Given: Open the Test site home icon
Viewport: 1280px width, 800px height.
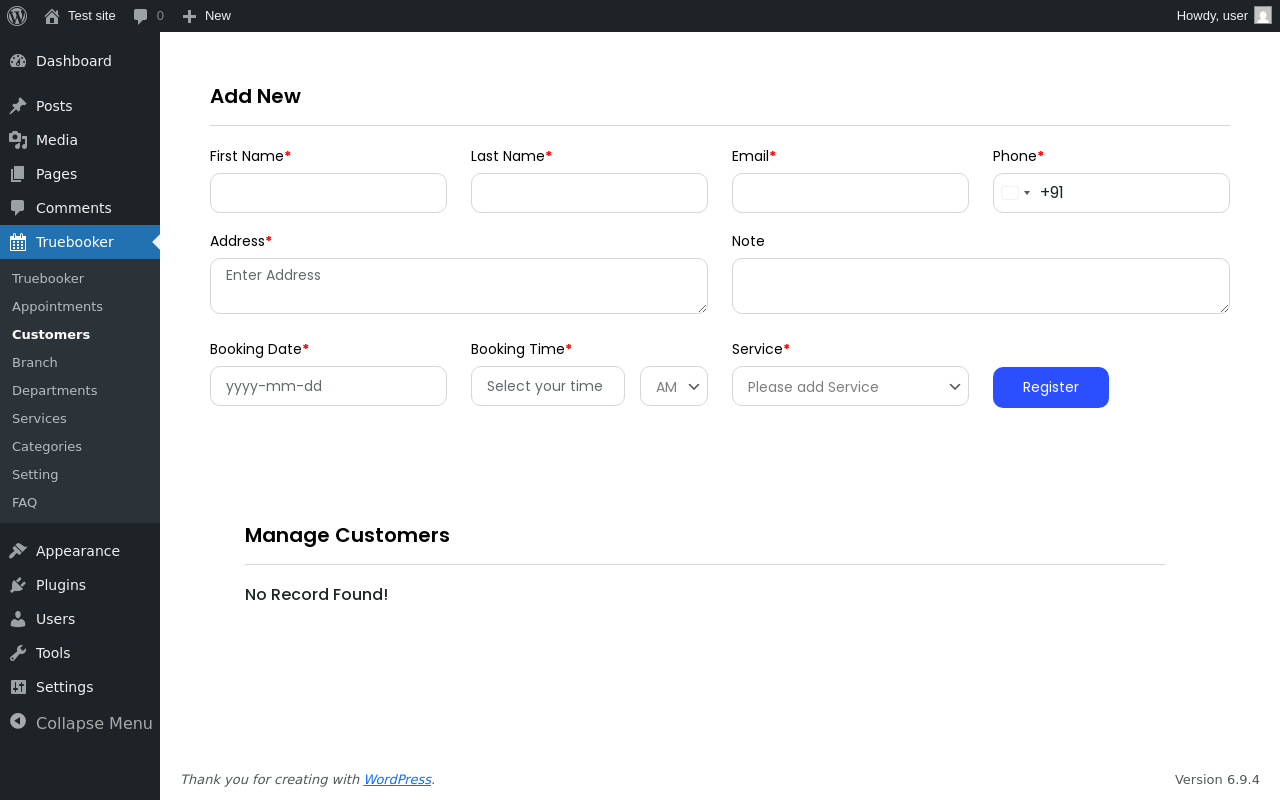Looking at the screenshot, I should pos(52,16).
